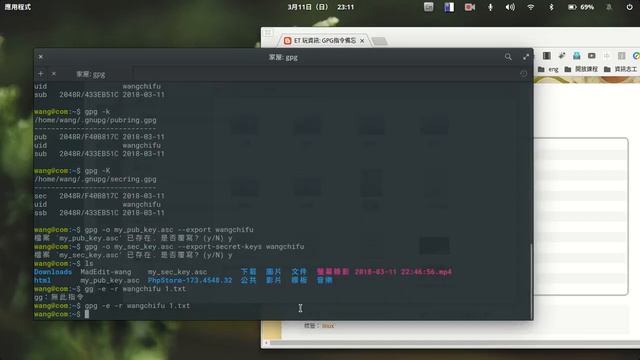Close the 家屋: gpg terminal tab

[54, 74]
